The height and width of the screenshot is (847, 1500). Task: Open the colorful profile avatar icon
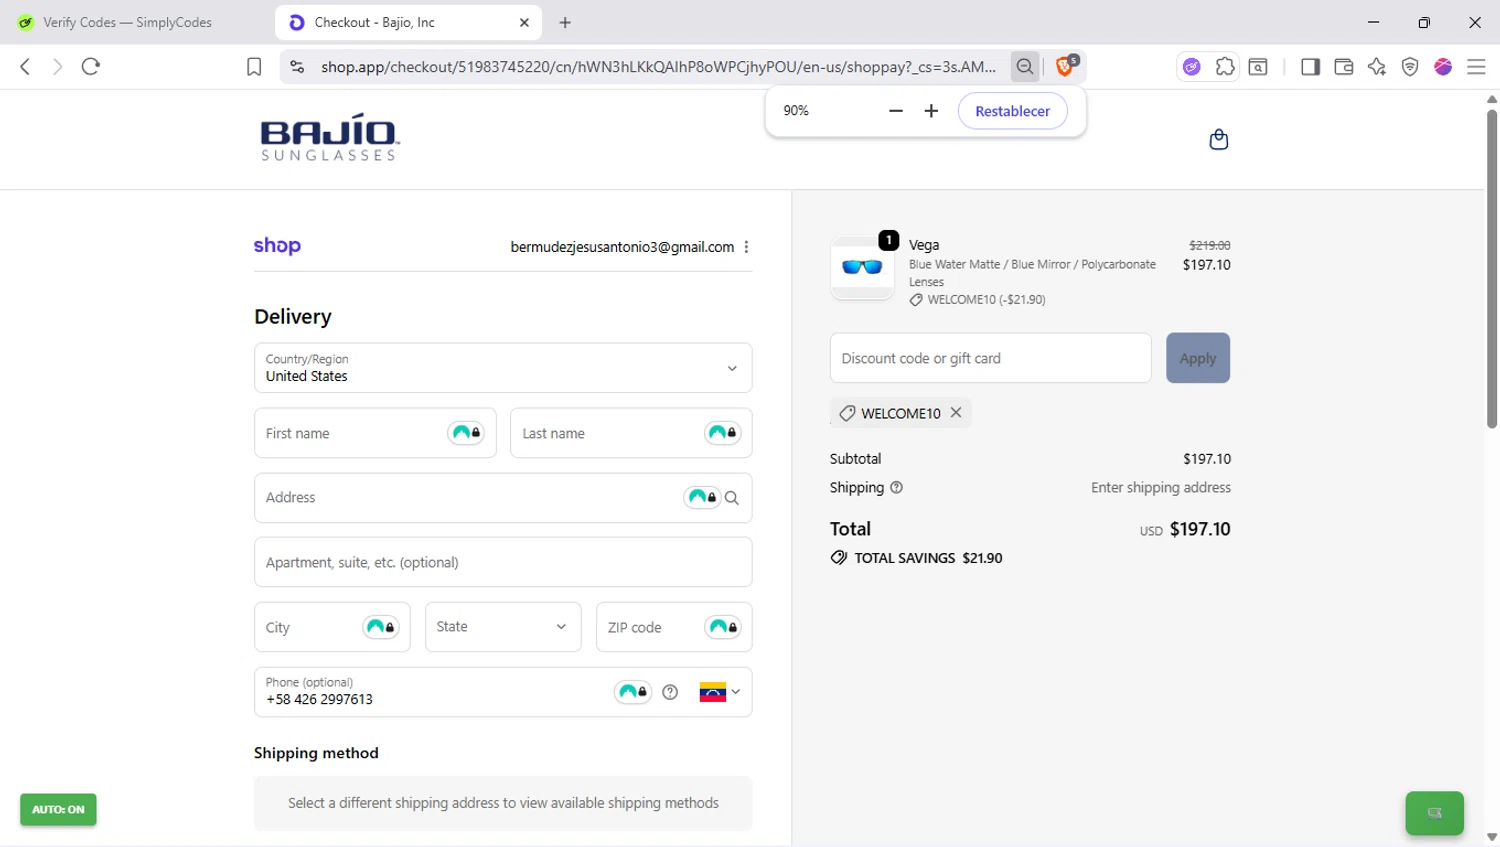tap(1443, 67)
